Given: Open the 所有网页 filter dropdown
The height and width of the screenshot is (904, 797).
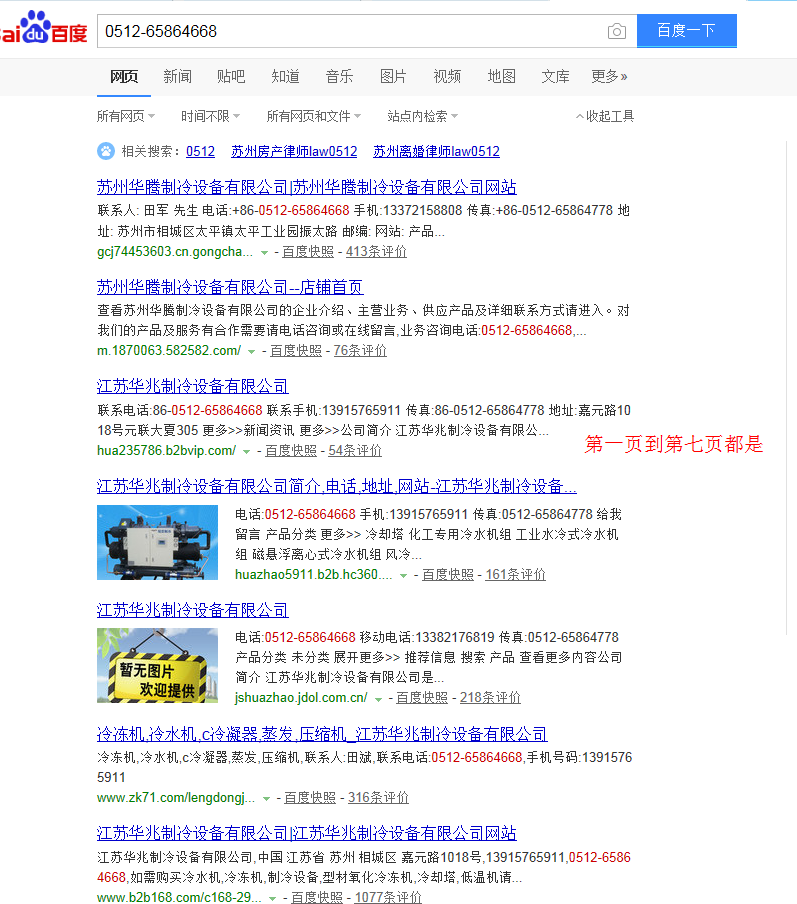Looking at the screenshot, I should 126,116.
